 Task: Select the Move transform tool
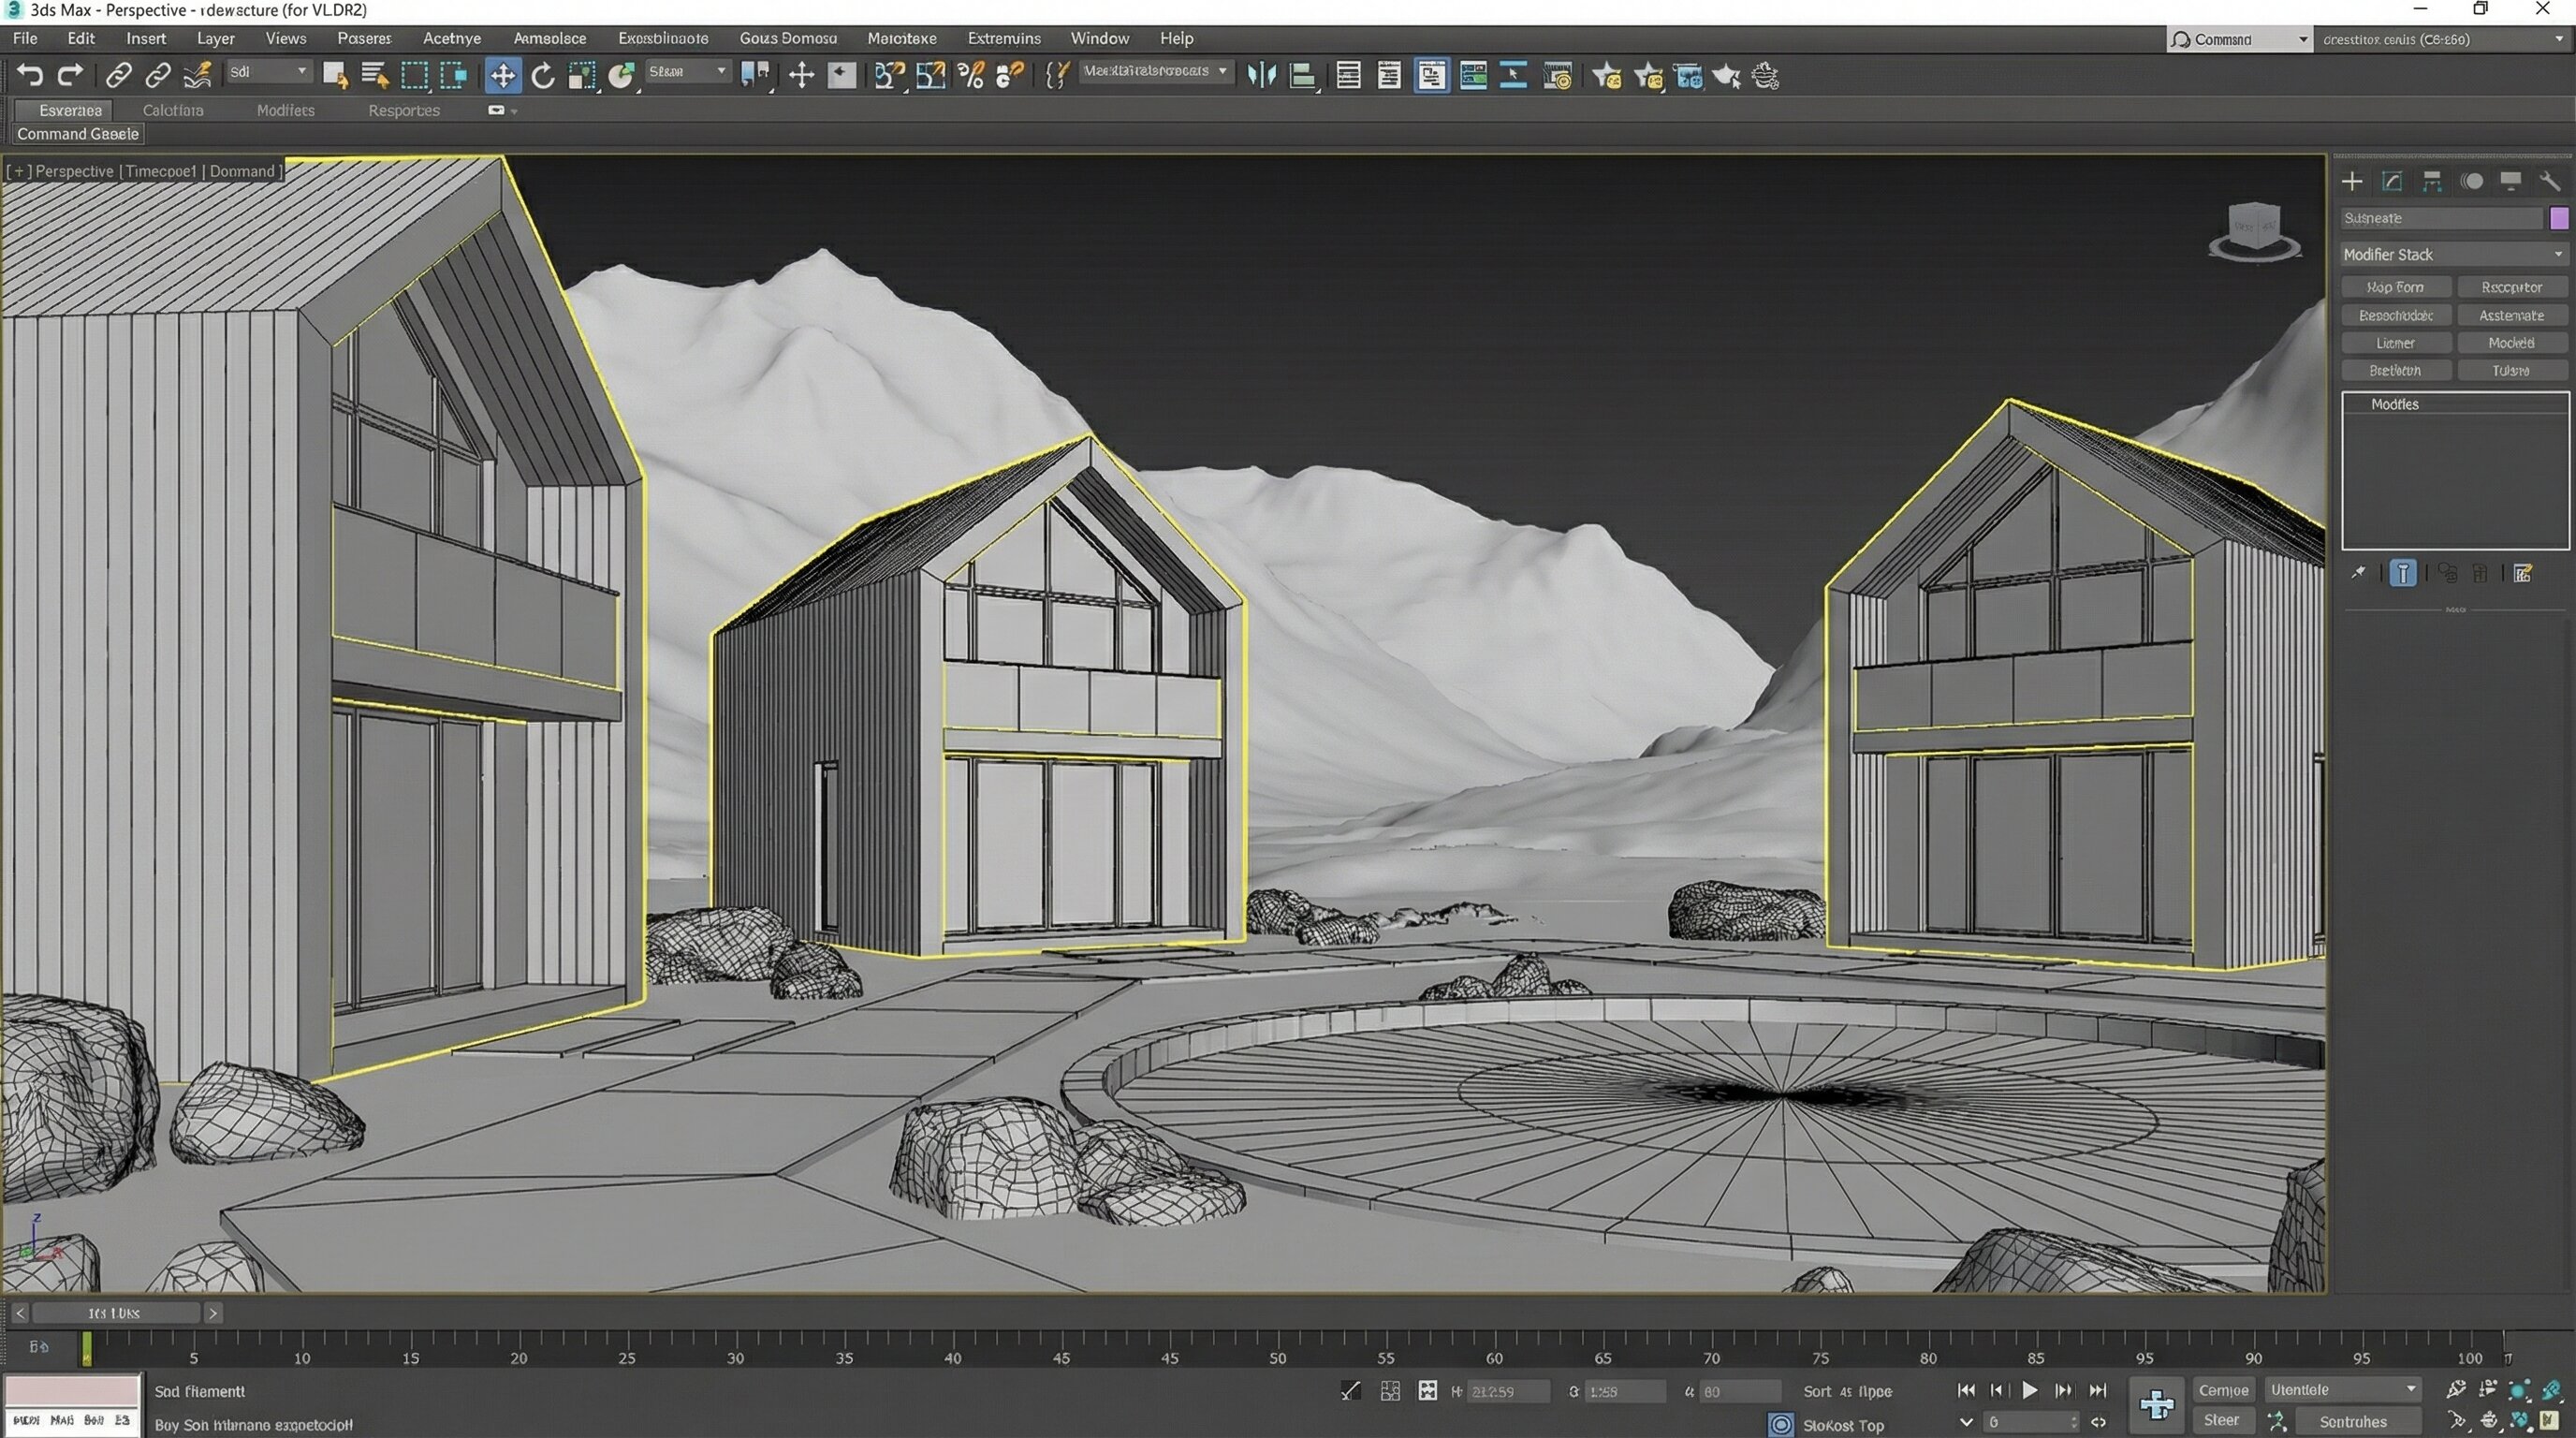[502, 75]
